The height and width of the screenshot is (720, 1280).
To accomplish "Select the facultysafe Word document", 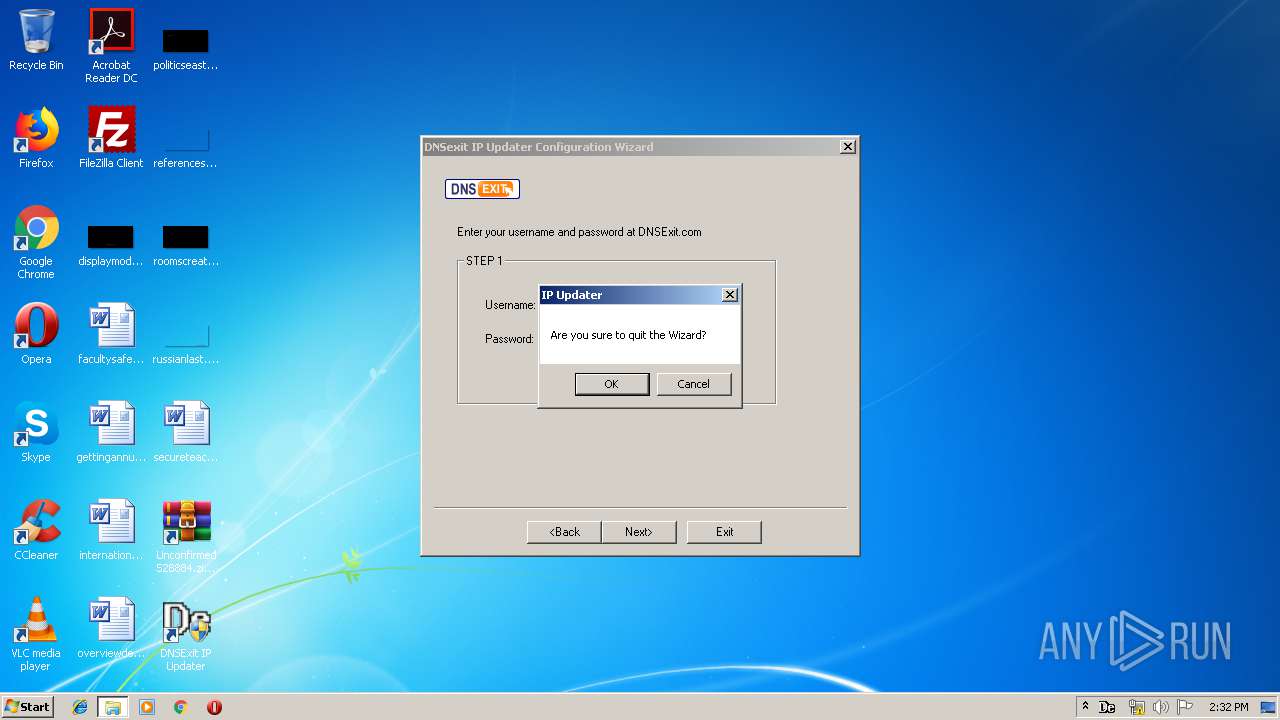I will point(111,334).
